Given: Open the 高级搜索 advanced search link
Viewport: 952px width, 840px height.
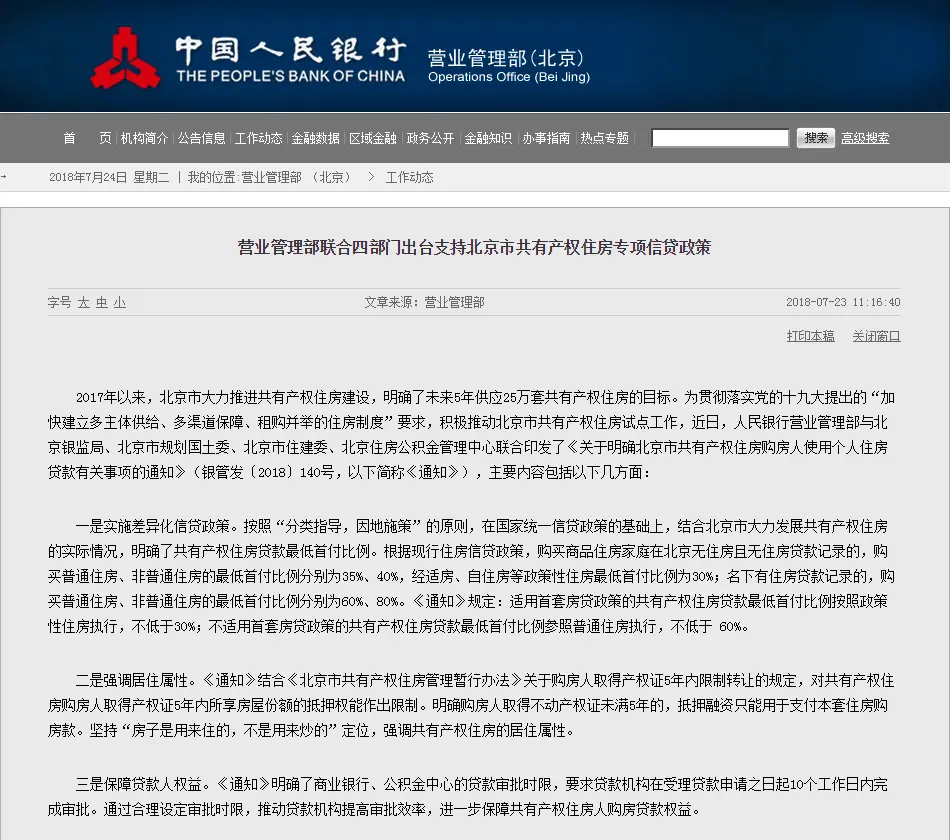Looking at the screenshot, I should (x=865, y=138).
